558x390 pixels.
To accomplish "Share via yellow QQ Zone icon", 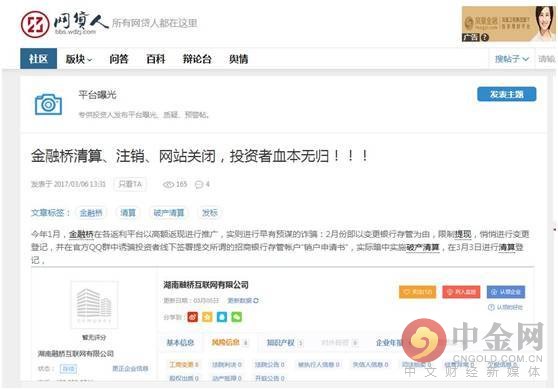I will point(207,317).
